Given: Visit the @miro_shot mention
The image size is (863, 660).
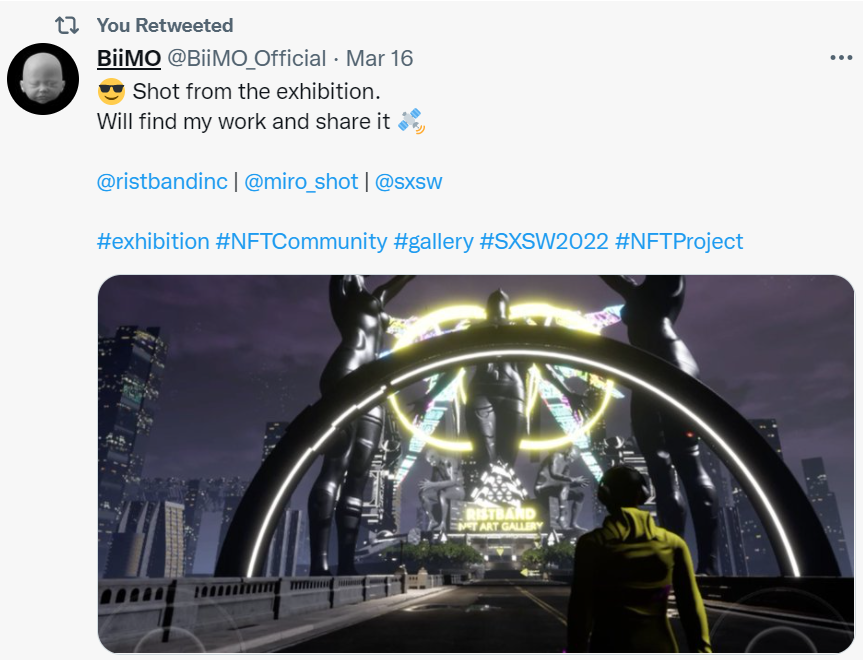Looking at the screenshot, I should [301, 182].
